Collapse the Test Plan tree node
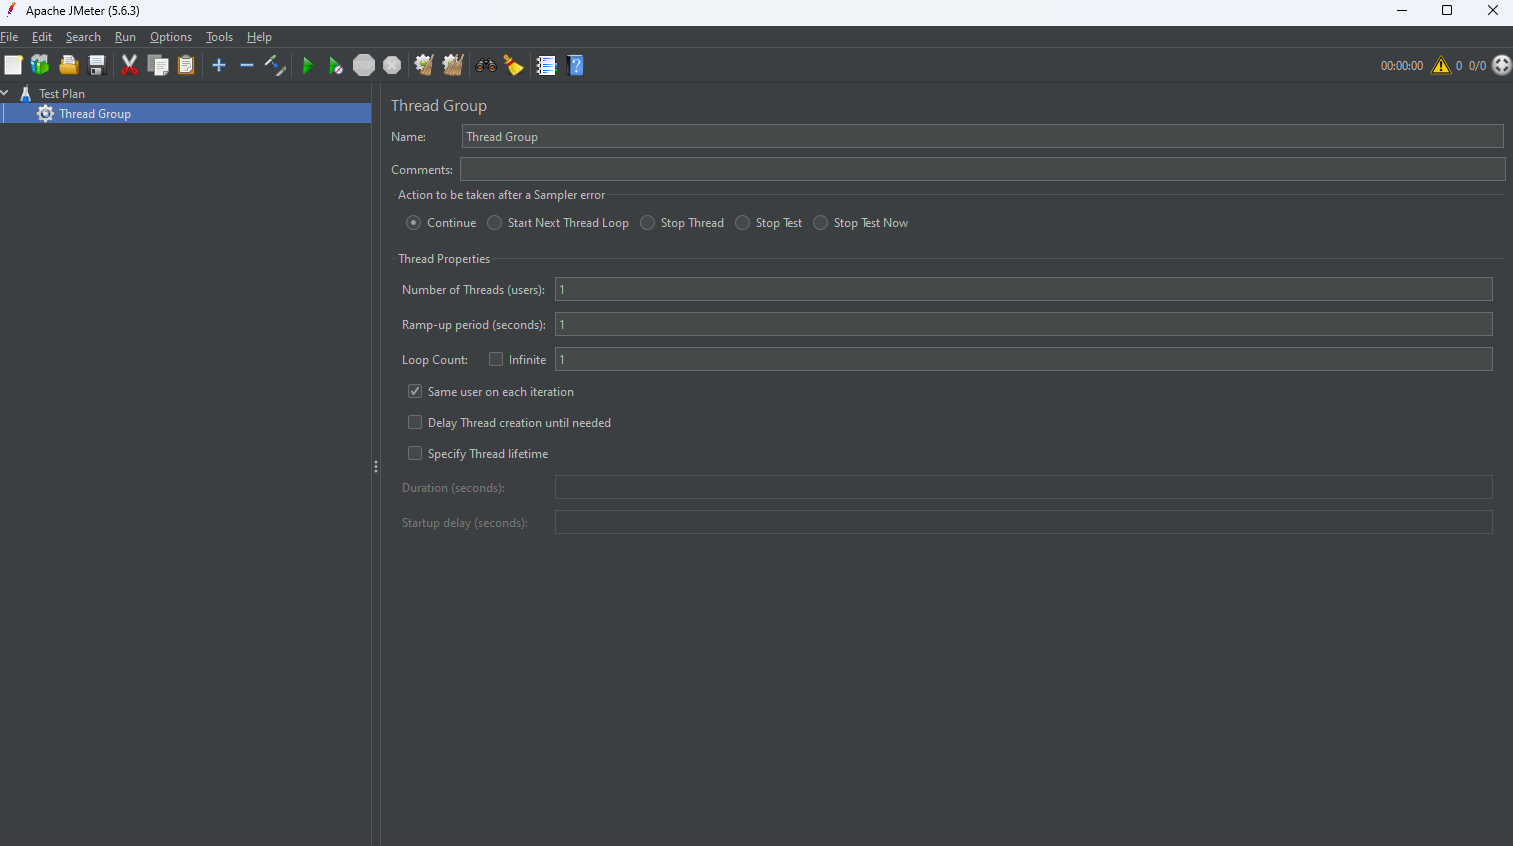 coord(5,93)
